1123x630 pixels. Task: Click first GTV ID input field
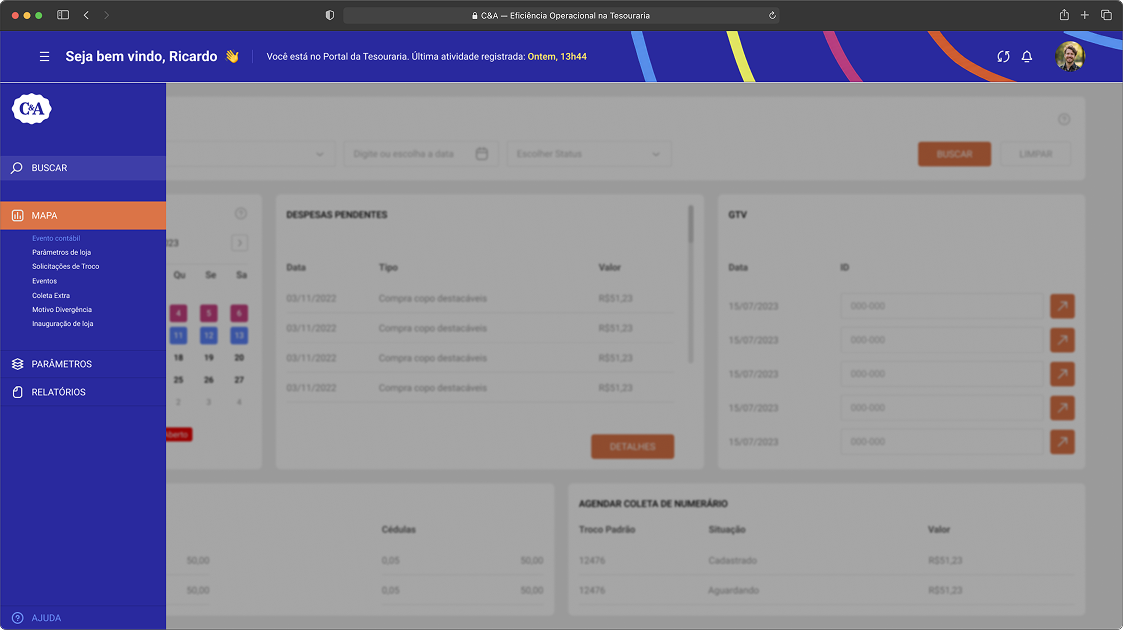pyautogui.click(x=942, y=306)
